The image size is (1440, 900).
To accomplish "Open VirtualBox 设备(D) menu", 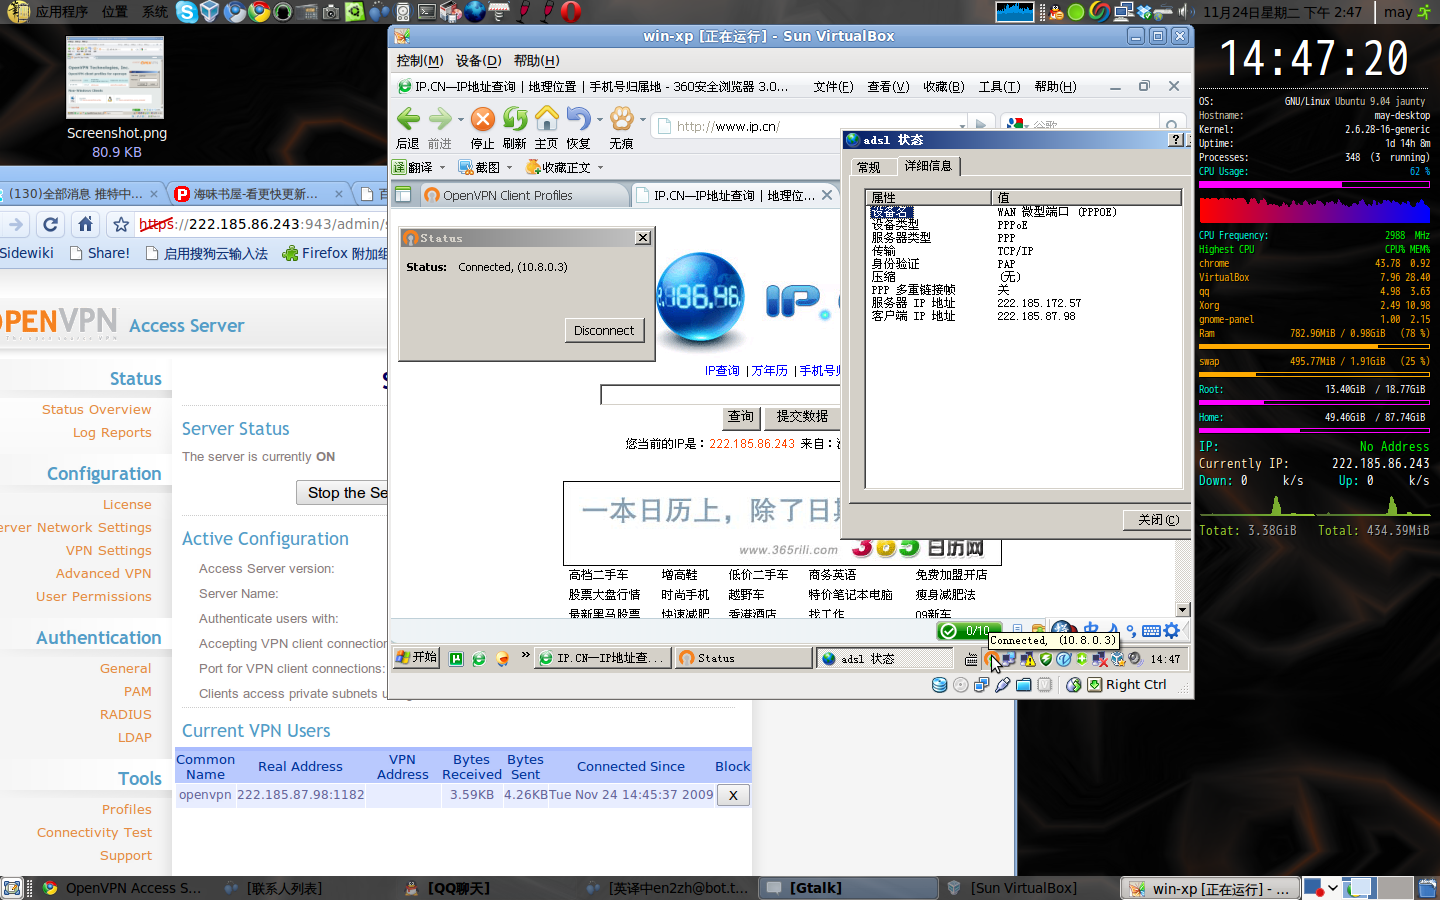I will [x=478, y=61].
